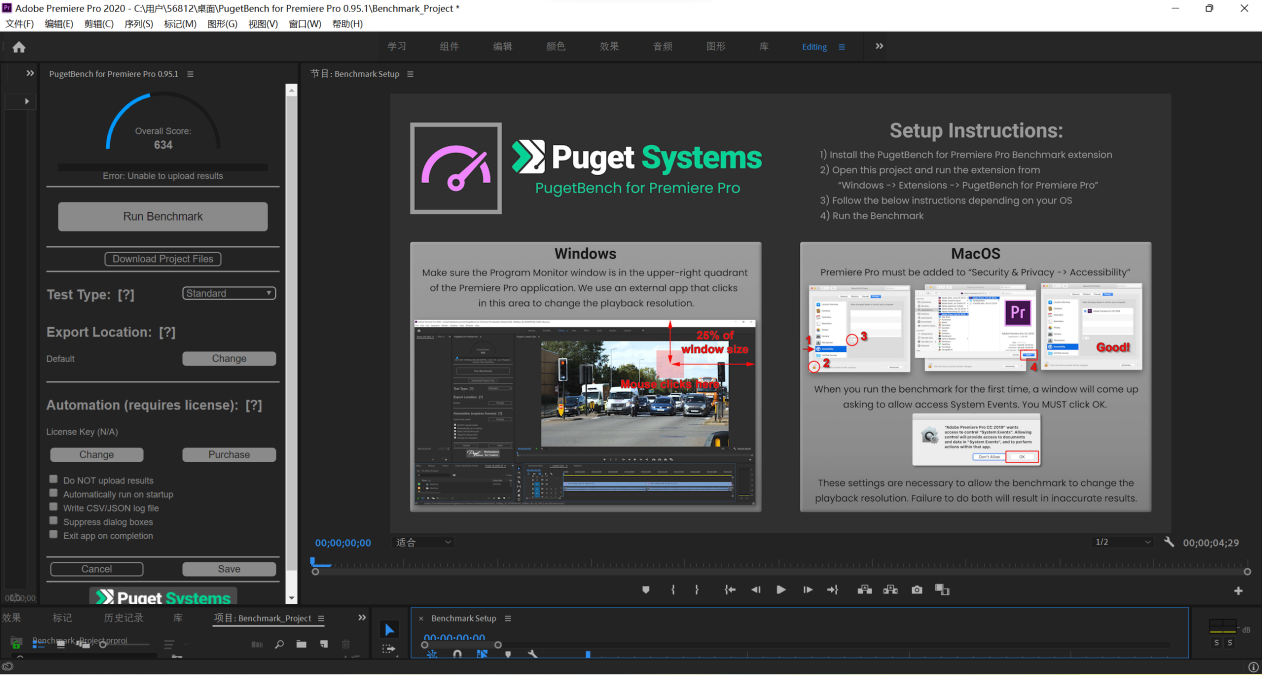Open the Button Editor plus icon
This screenshot has height=675, width=1262.
pyautogui.click(x=1238, y=591)
